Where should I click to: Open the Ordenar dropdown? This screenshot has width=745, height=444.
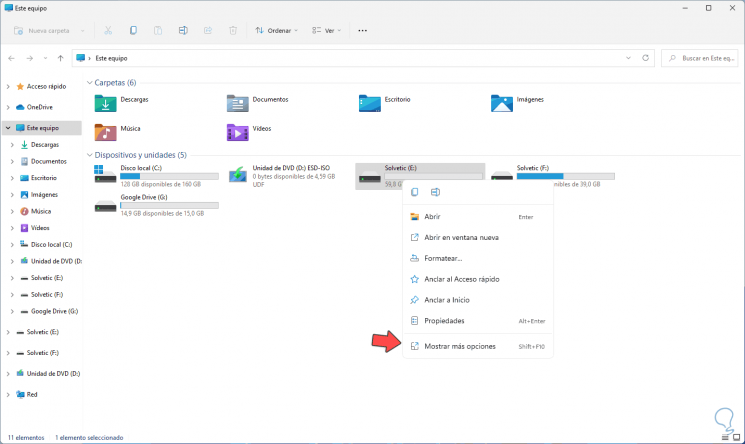(x=277, y=30)
